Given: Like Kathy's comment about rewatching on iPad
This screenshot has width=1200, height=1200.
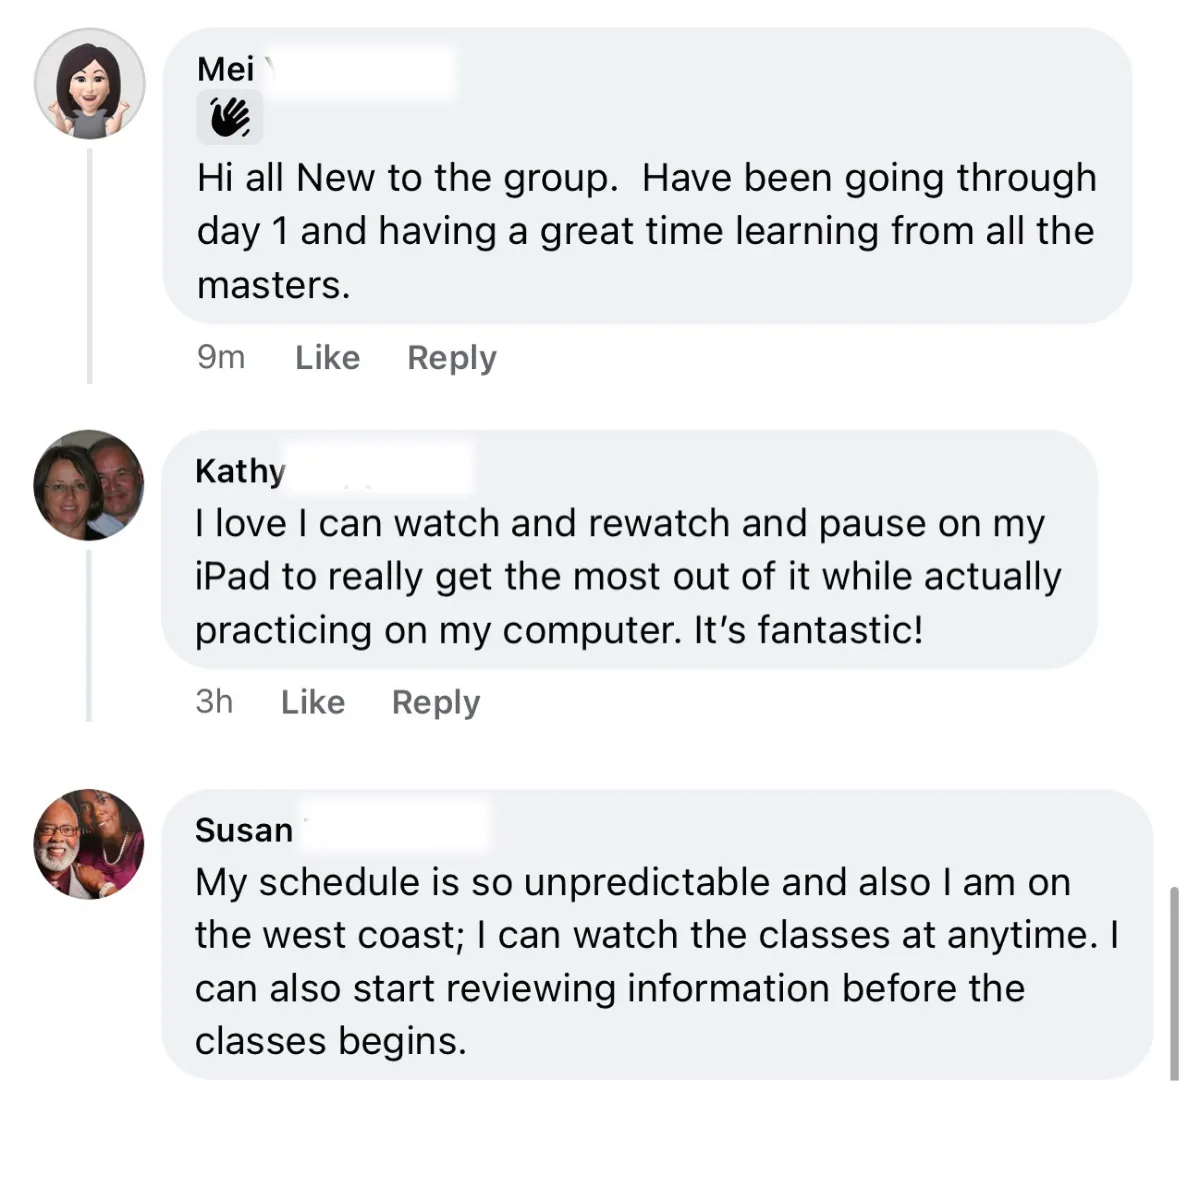Looking at the screenshot, I should [313, 702].
